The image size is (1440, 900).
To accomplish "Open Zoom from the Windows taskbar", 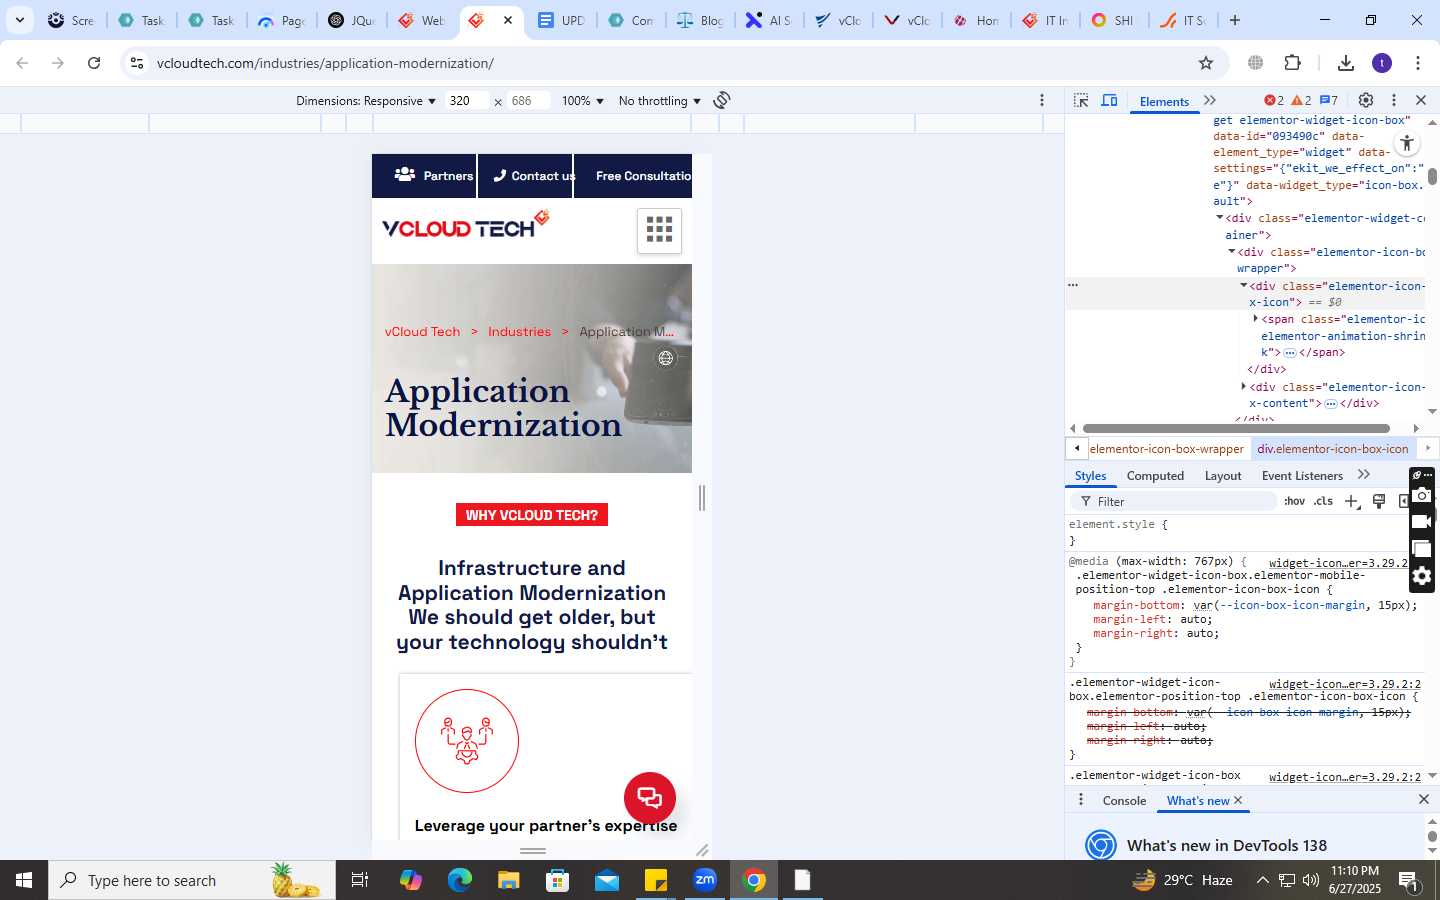I will pos(705,880).
